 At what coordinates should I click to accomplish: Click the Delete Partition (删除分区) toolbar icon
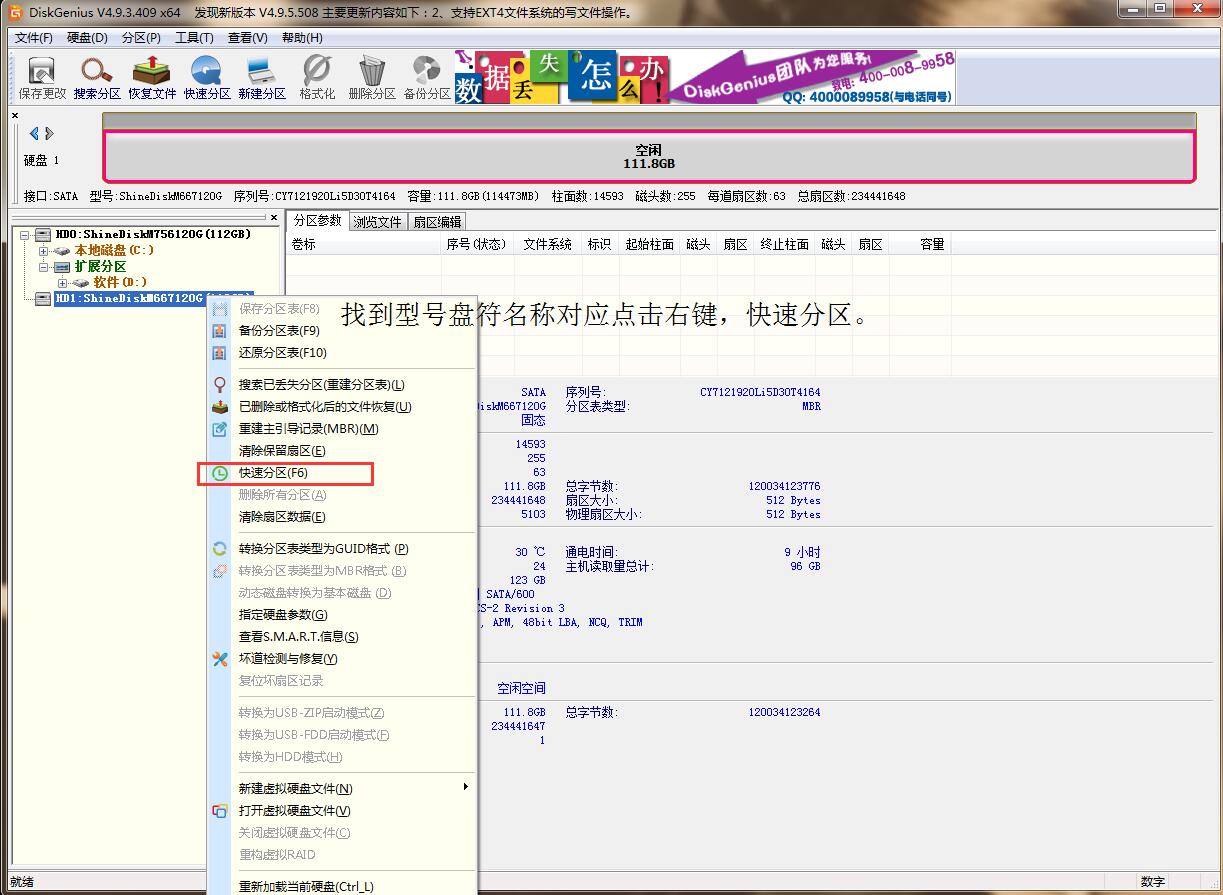372,77
